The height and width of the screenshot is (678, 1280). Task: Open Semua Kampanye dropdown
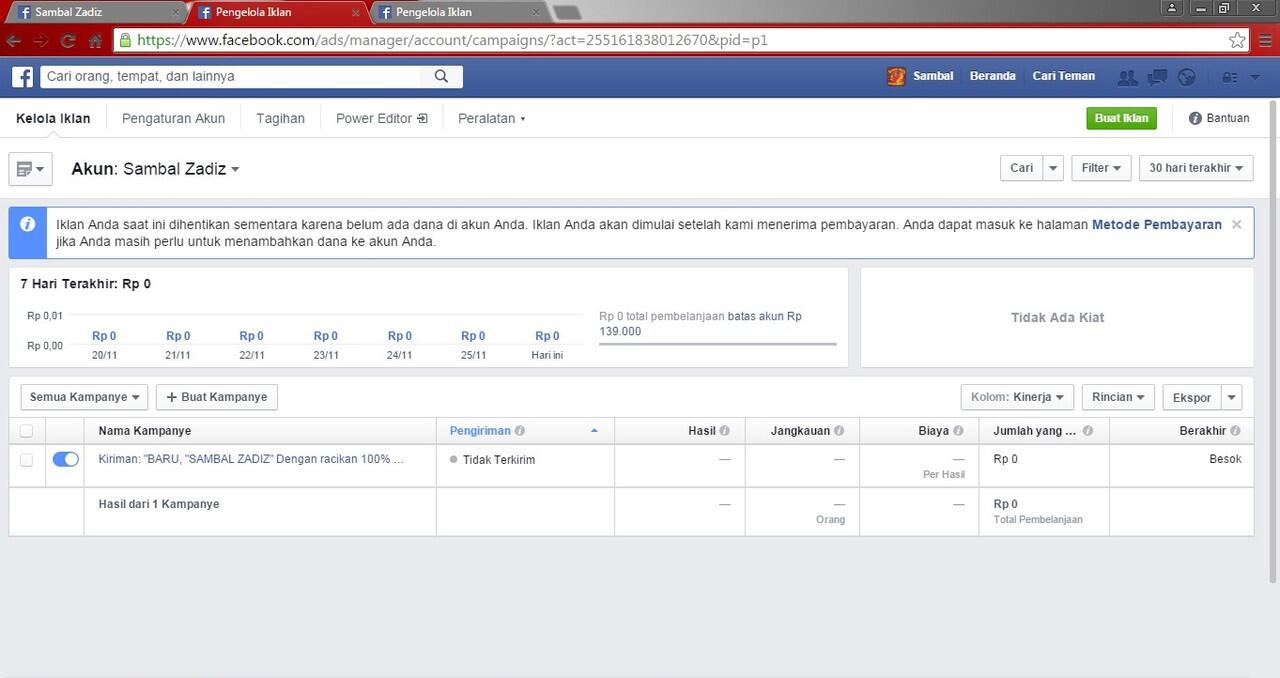point(84,397)
